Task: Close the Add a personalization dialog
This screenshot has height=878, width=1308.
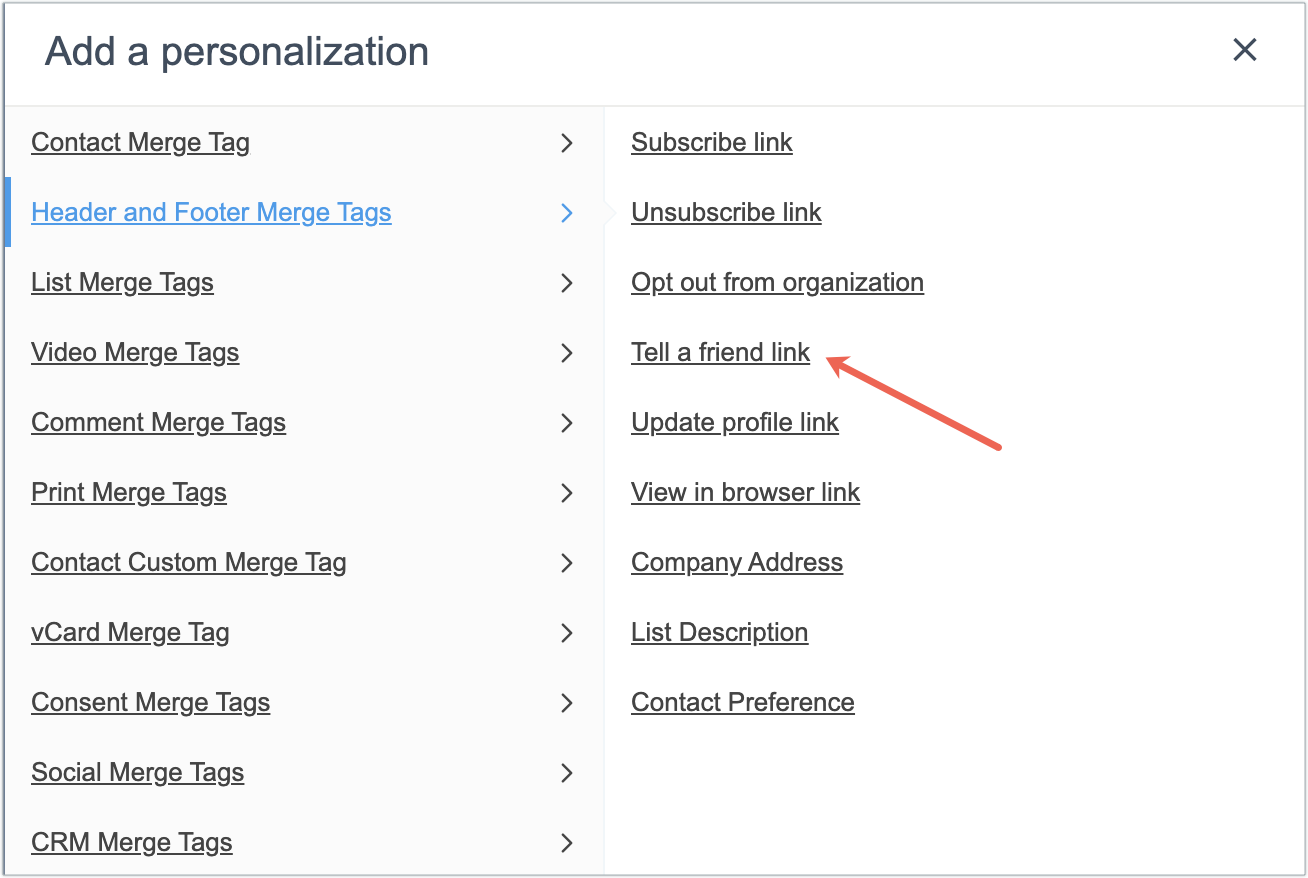Action: pos(1244,50)
